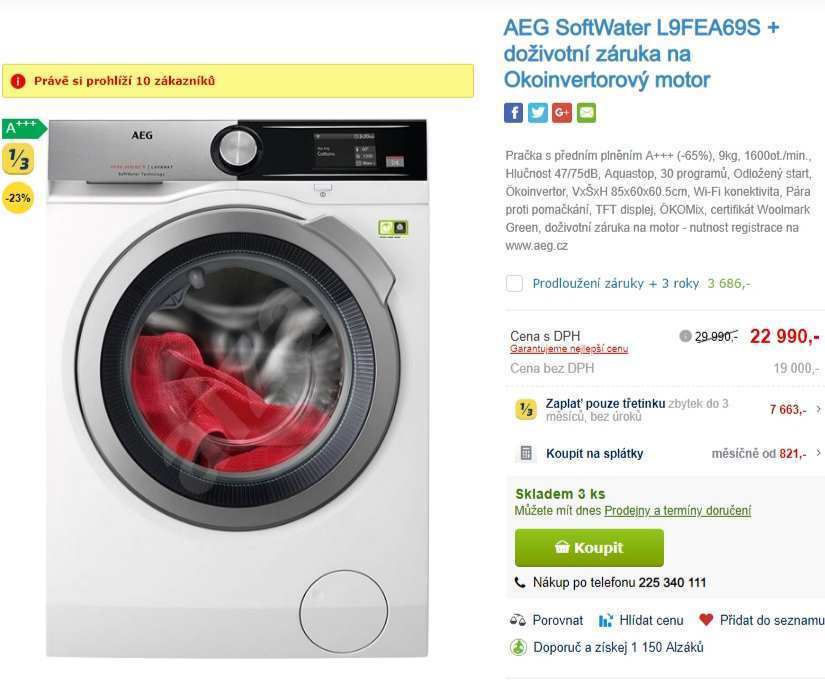This screenshot has width=825, height=681.
Task: Share product via Google Plus icon
Action: 561,113
